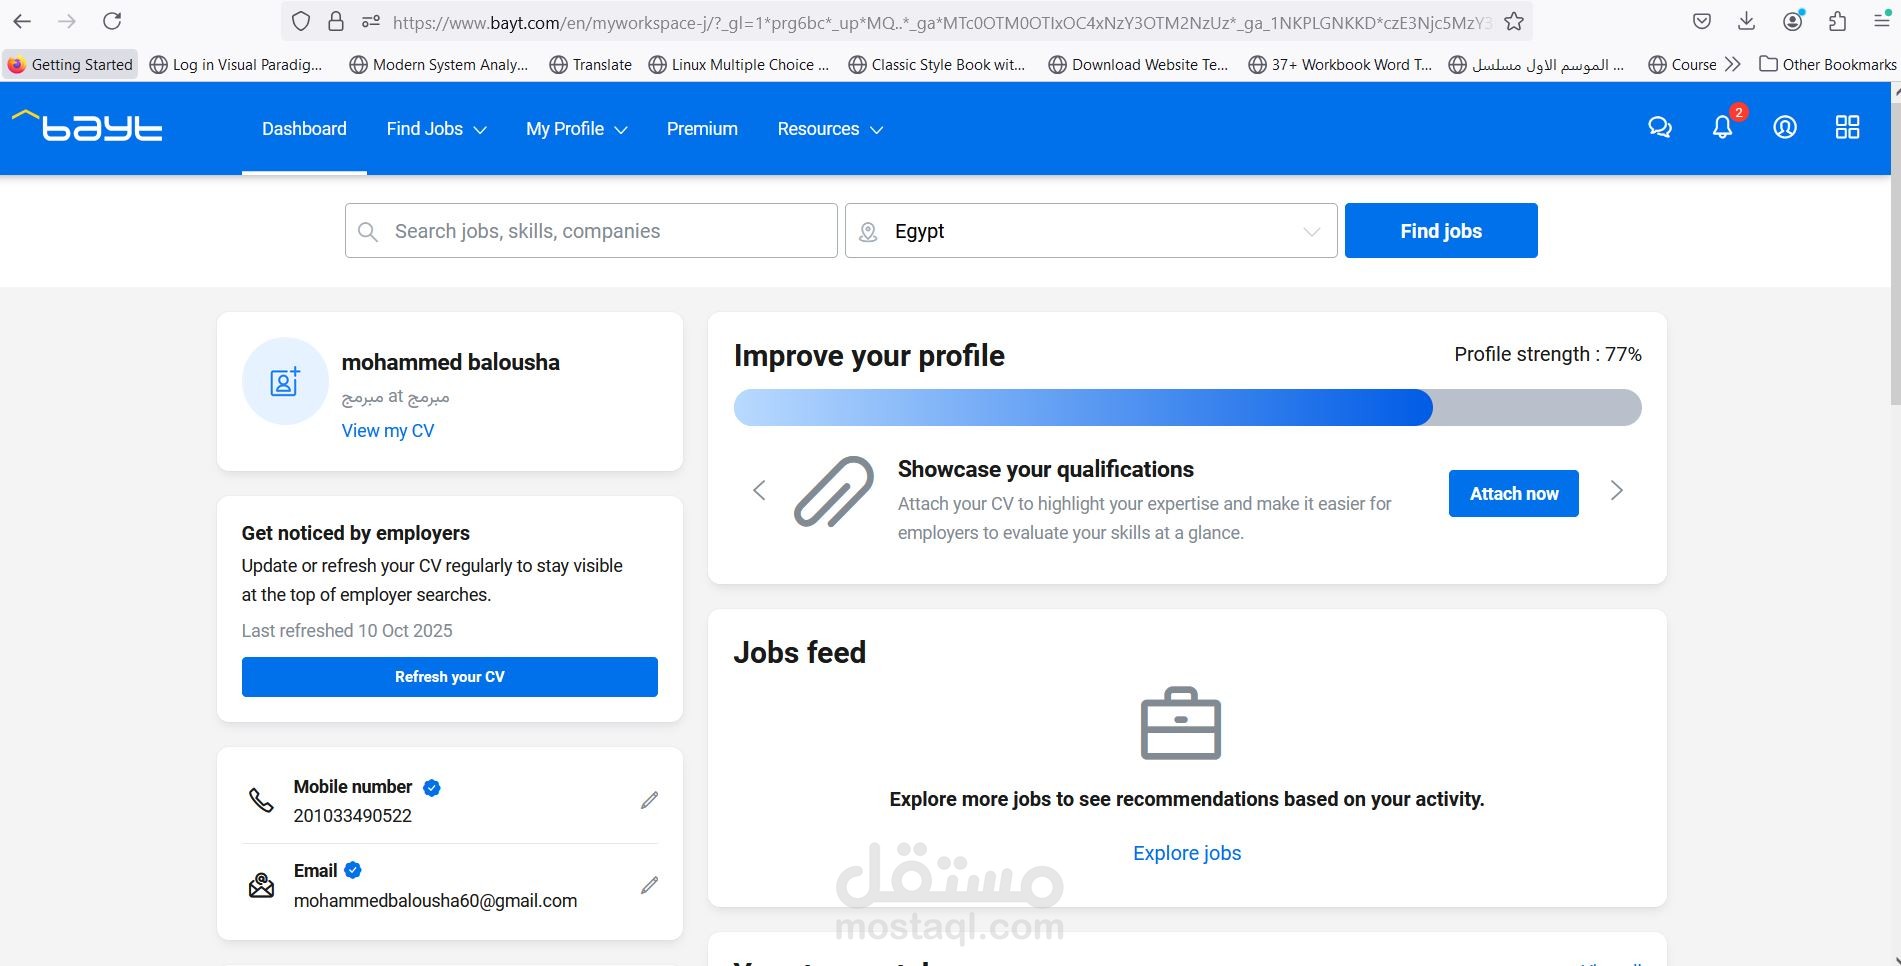Open Classic Style Book bookmark
The width and height of the screenshot is (1901, 966).
pyautogui.click(x=937, y=64)
